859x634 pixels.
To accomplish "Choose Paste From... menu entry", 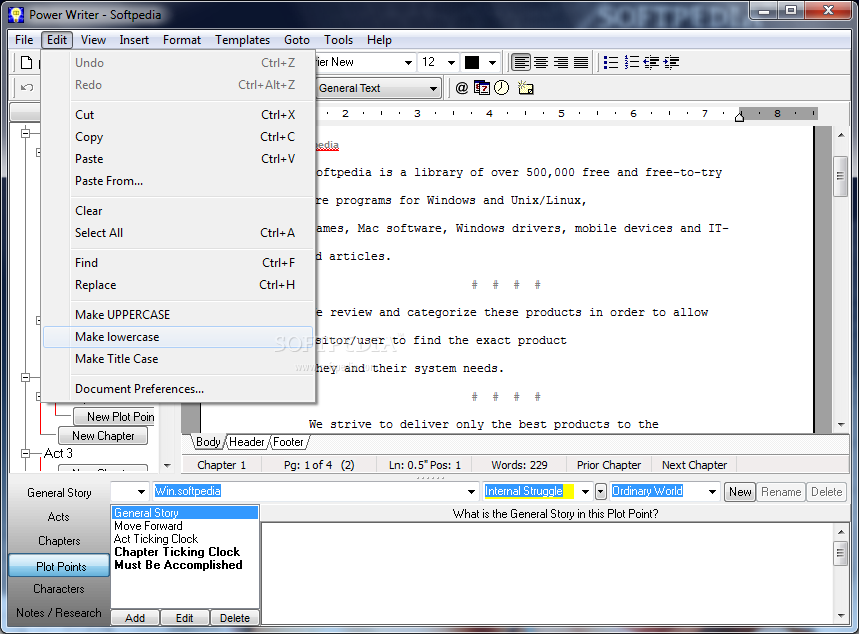I will (178, 181).
